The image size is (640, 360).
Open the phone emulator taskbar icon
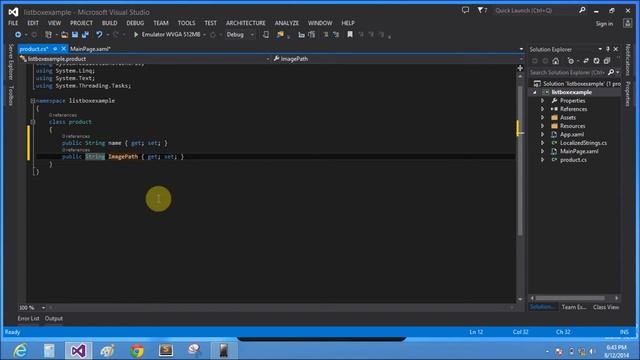(223, 351)
